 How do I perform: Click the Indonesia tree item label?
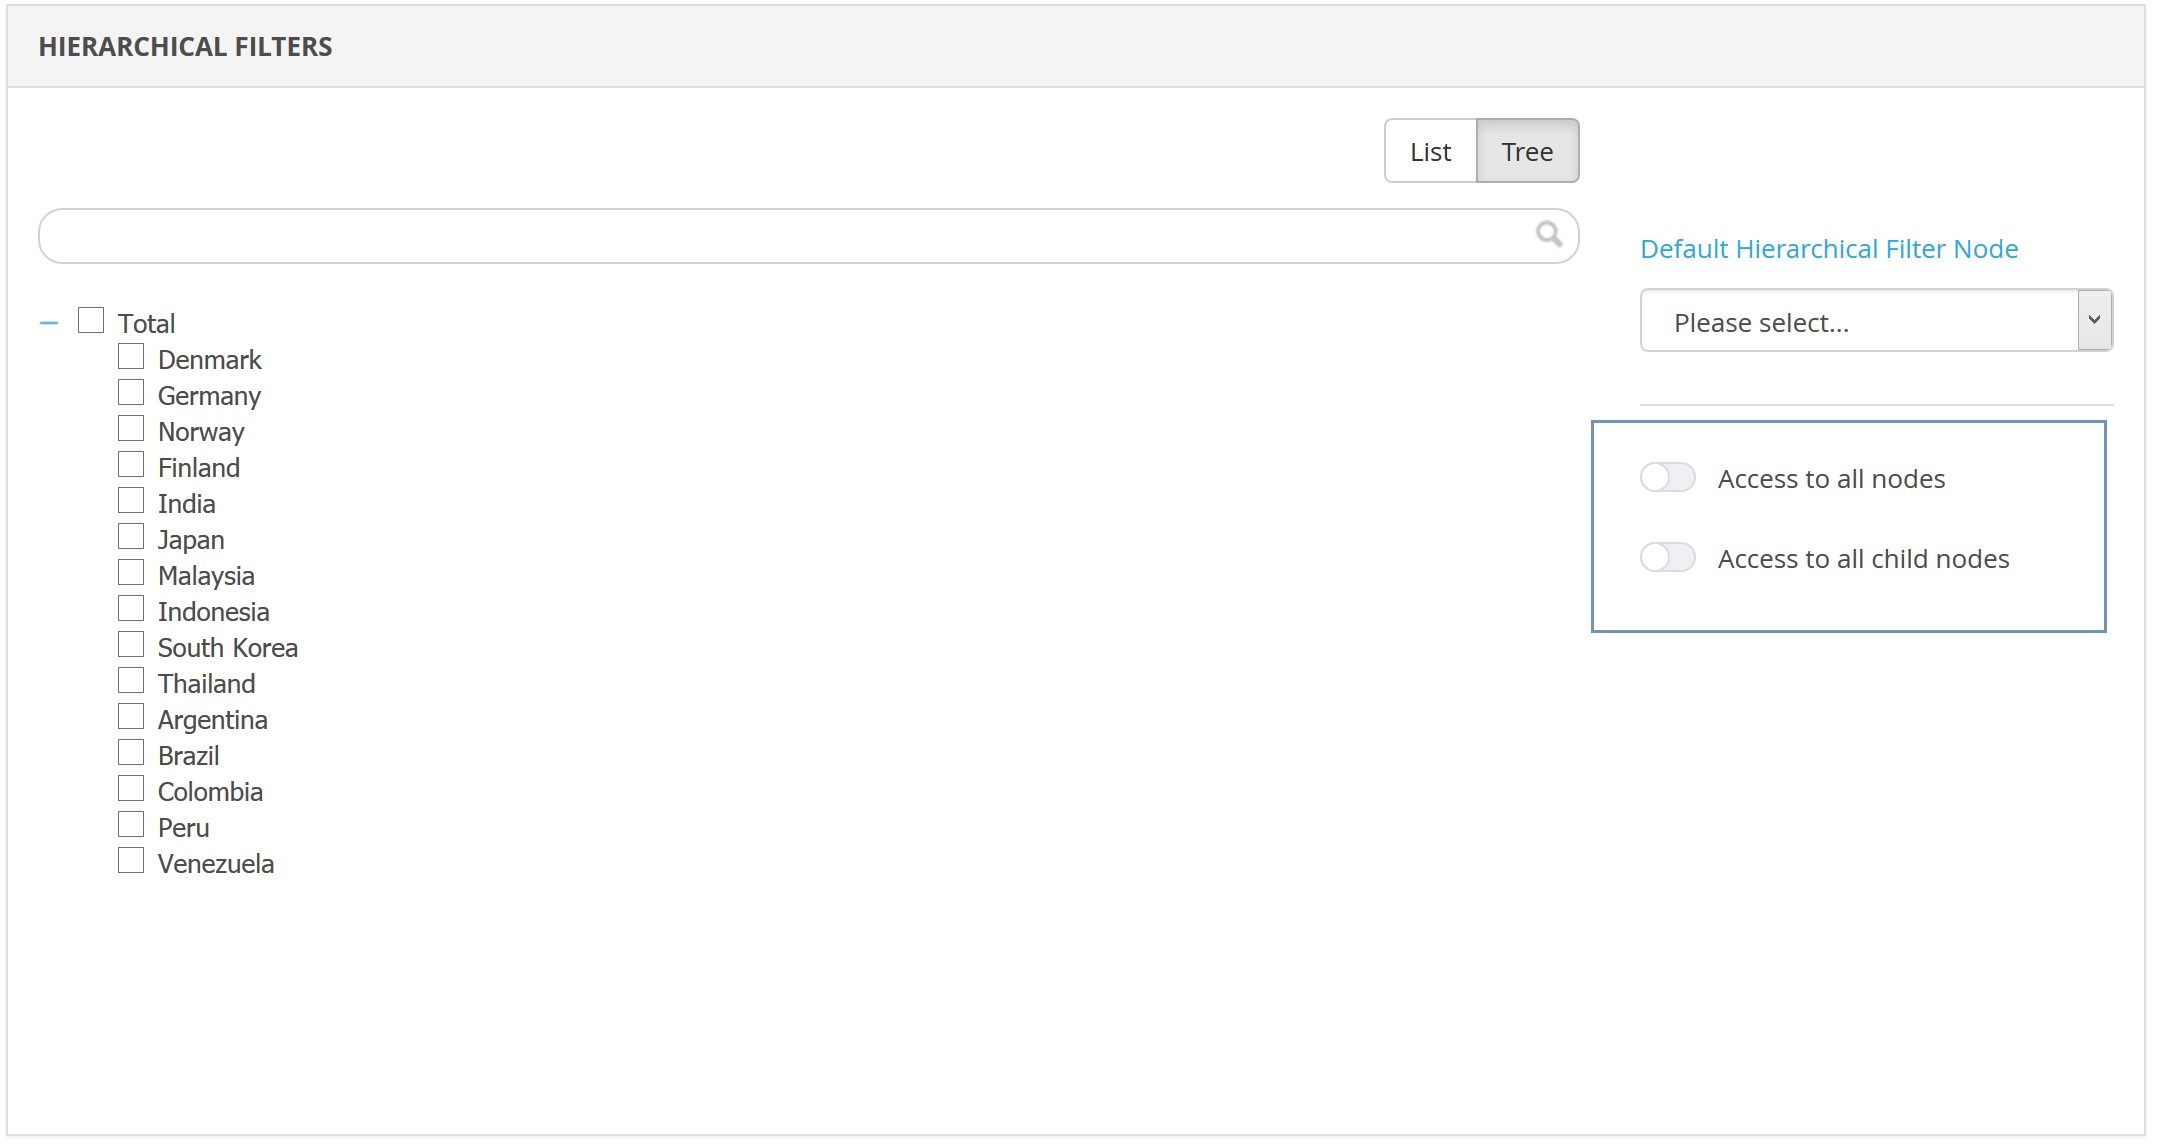213,612
